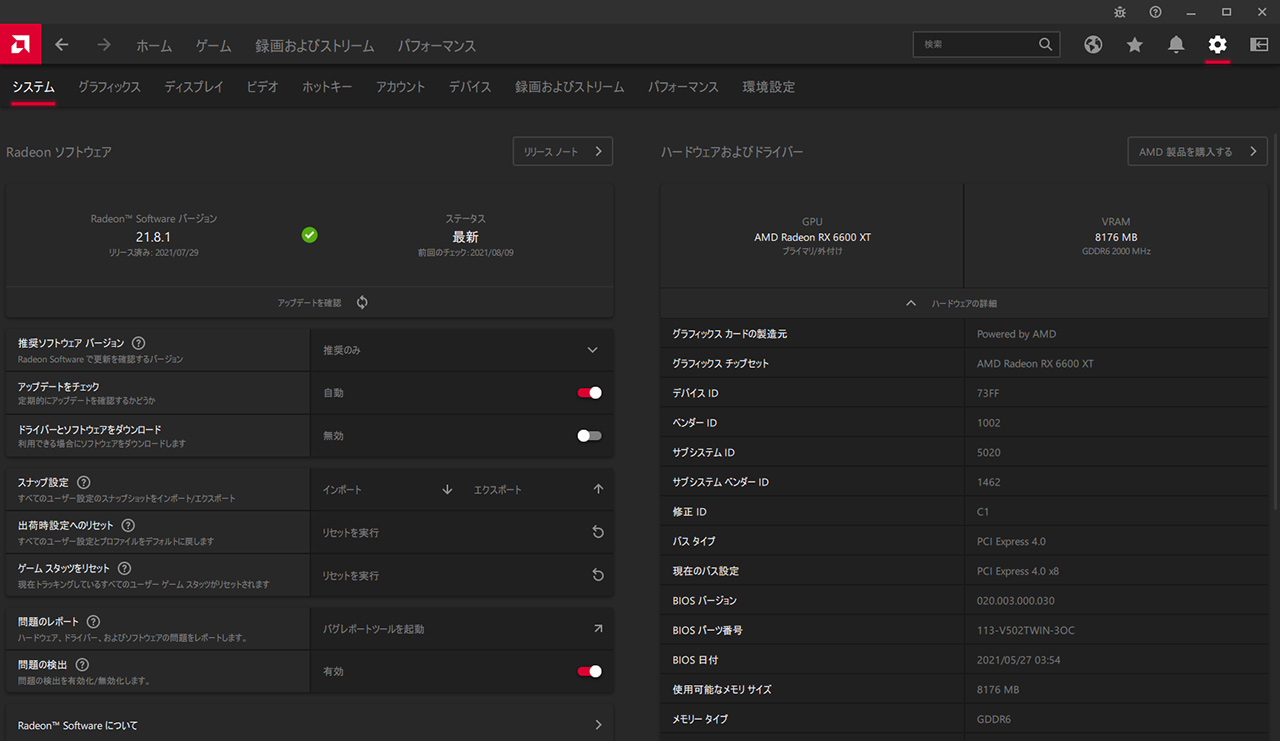The width and height of the screenshot is (1280, 741).
Task: Go forward with the right arrow
Action: pos(104,45)
